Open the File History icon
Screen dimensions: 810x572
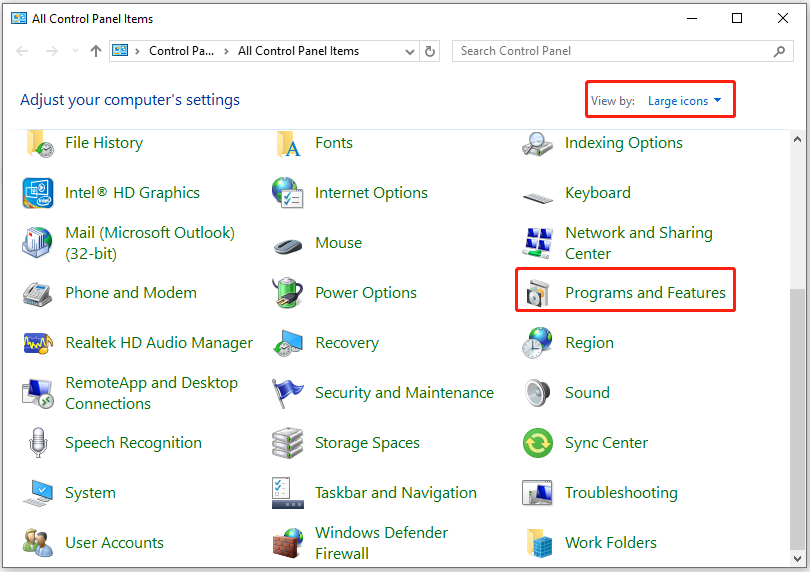(39, 143)
